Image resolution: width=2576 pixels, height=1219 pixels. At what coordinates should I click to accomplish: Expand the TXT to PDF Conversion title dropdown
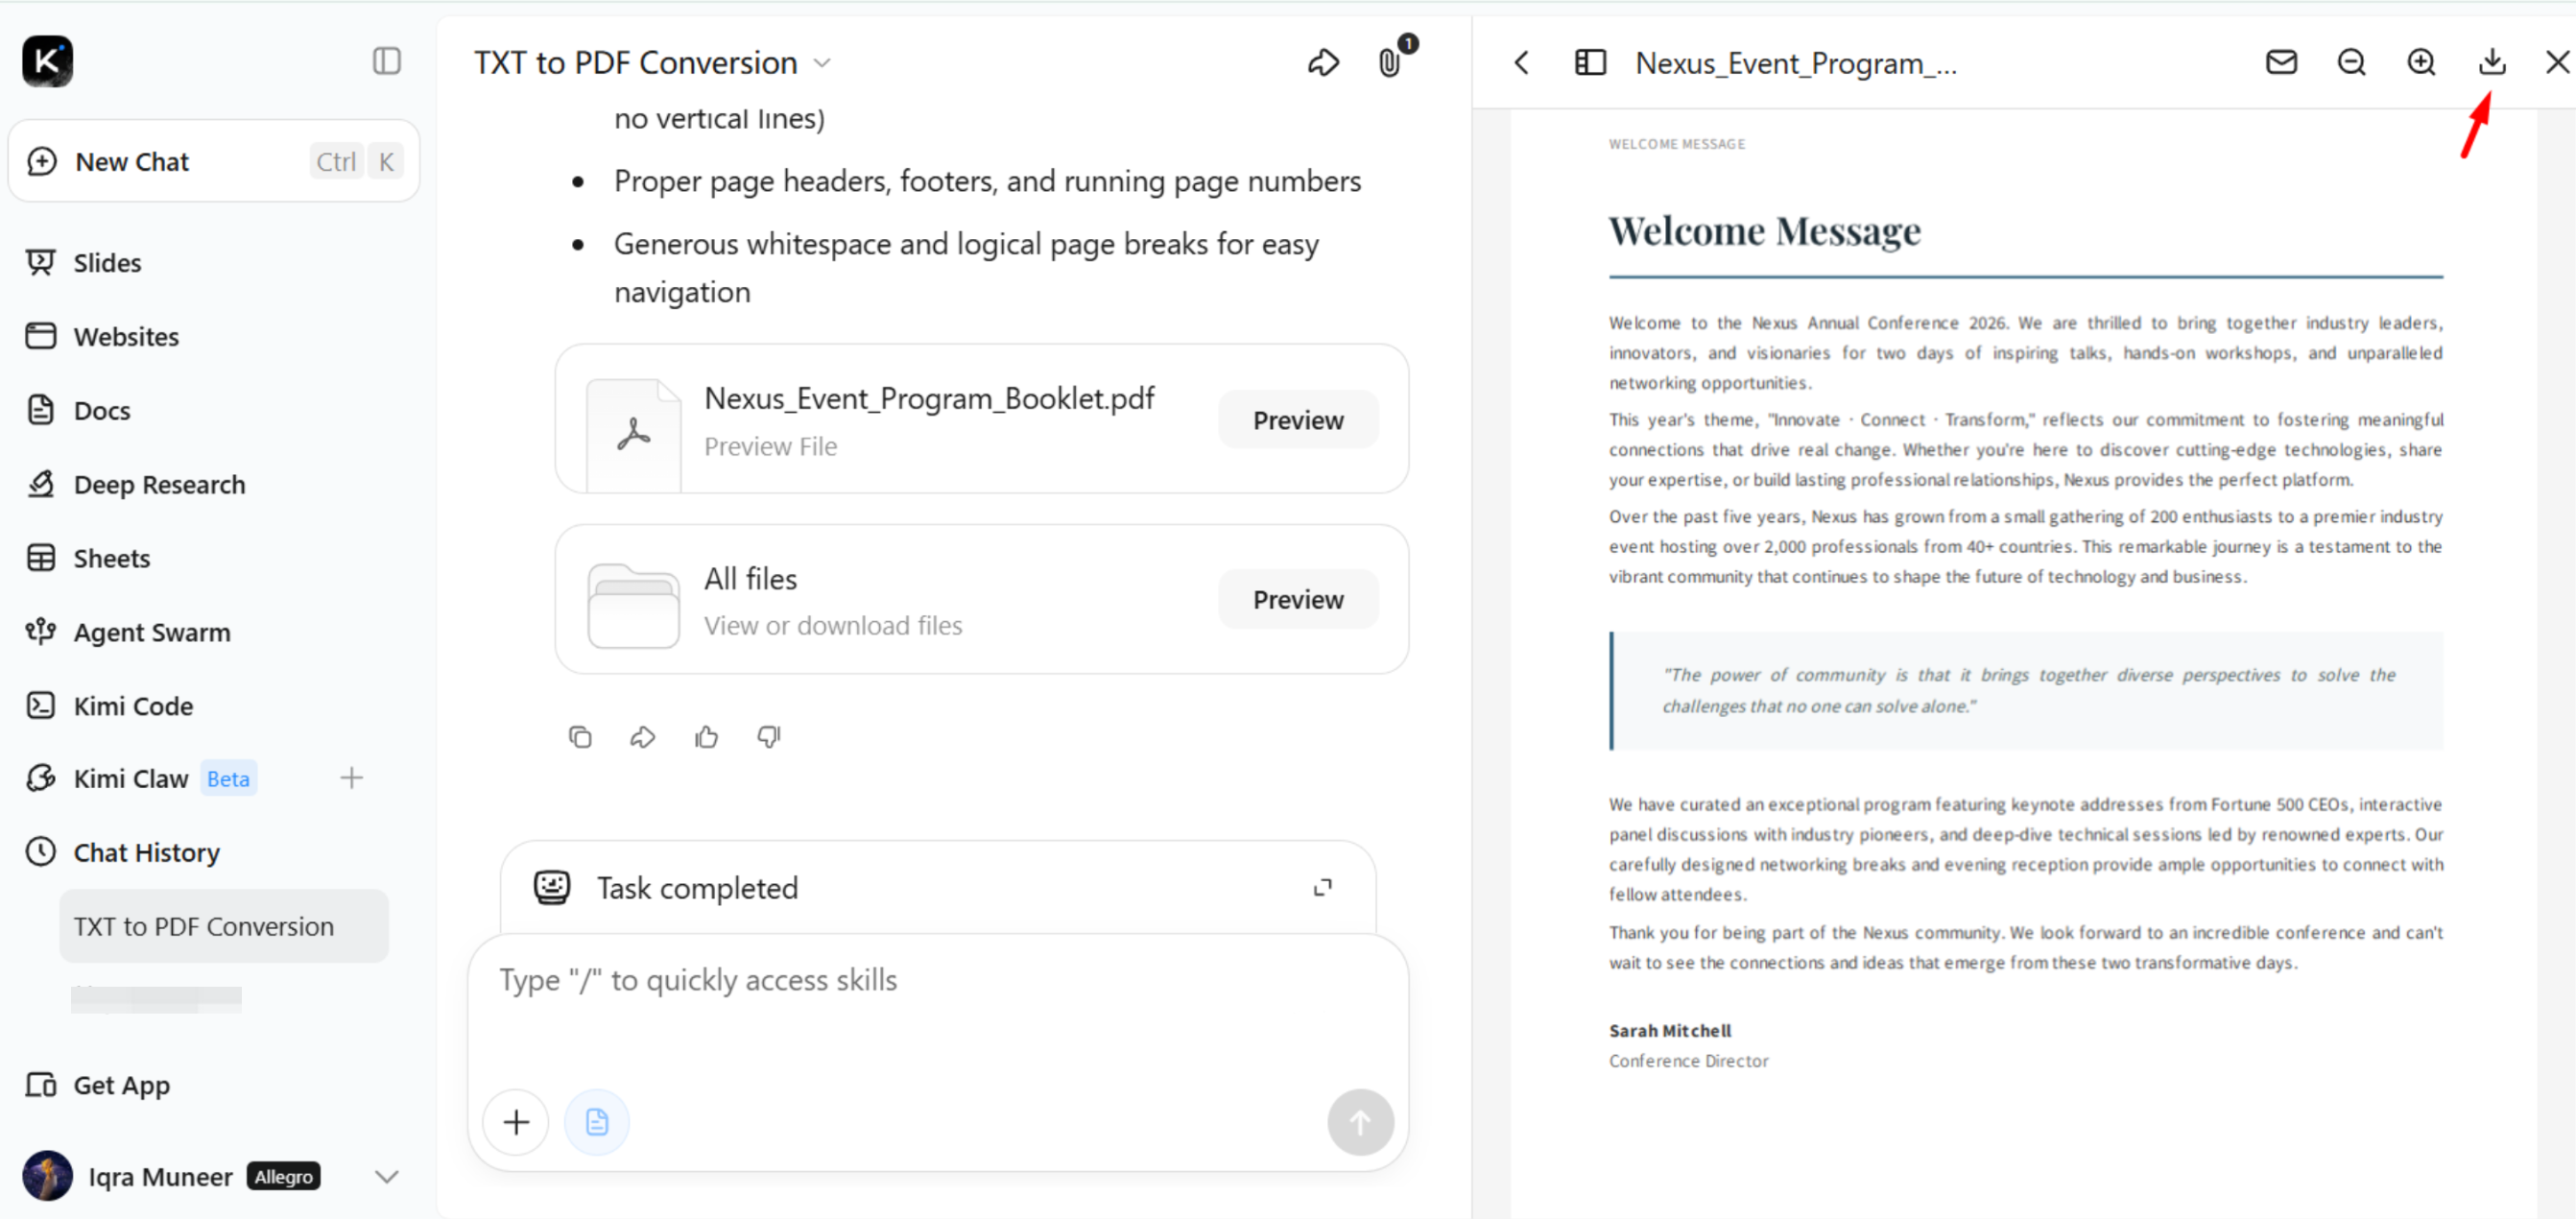click(x=822, y=63)
